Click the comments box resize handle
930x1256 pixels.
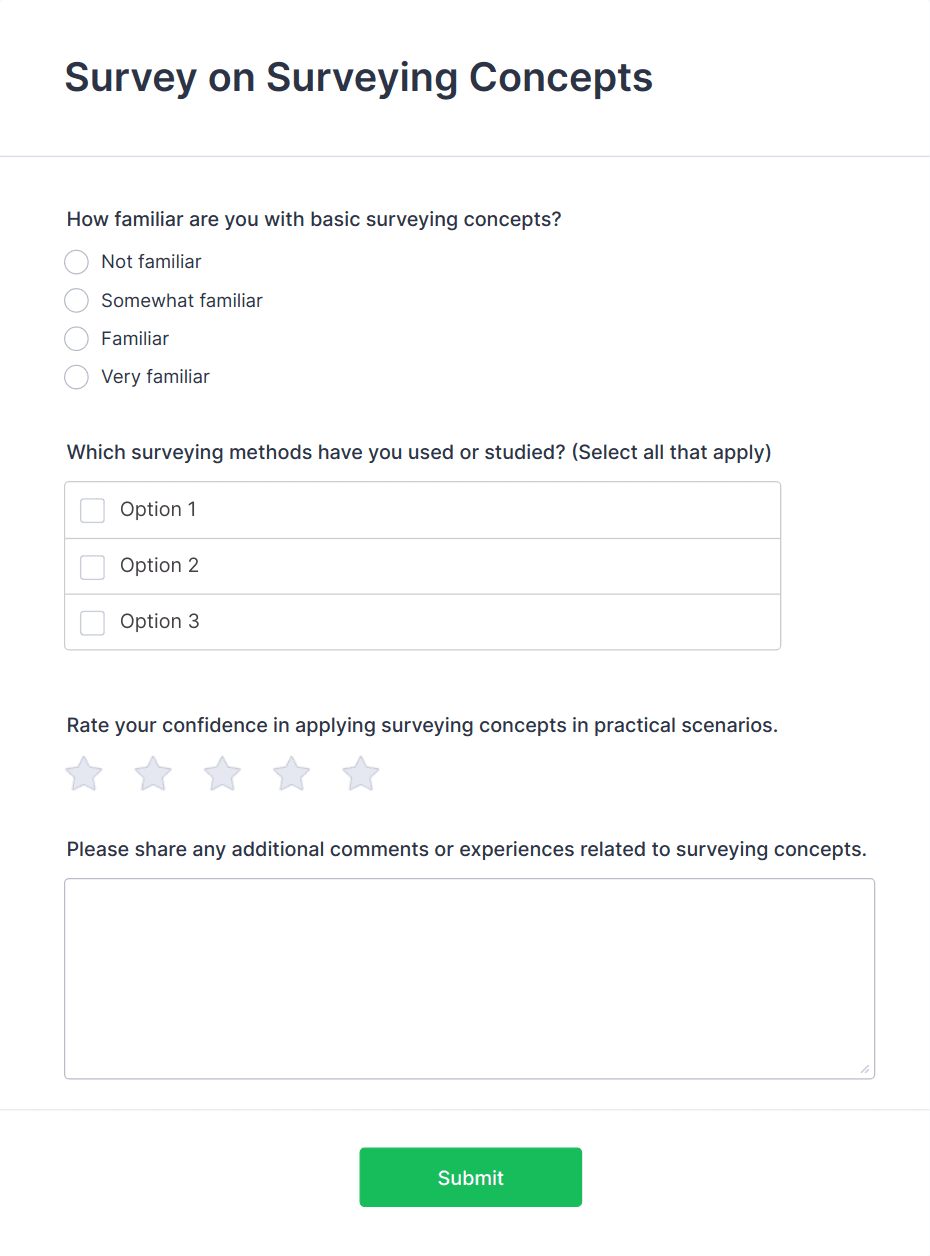(x=865, y=1069)
